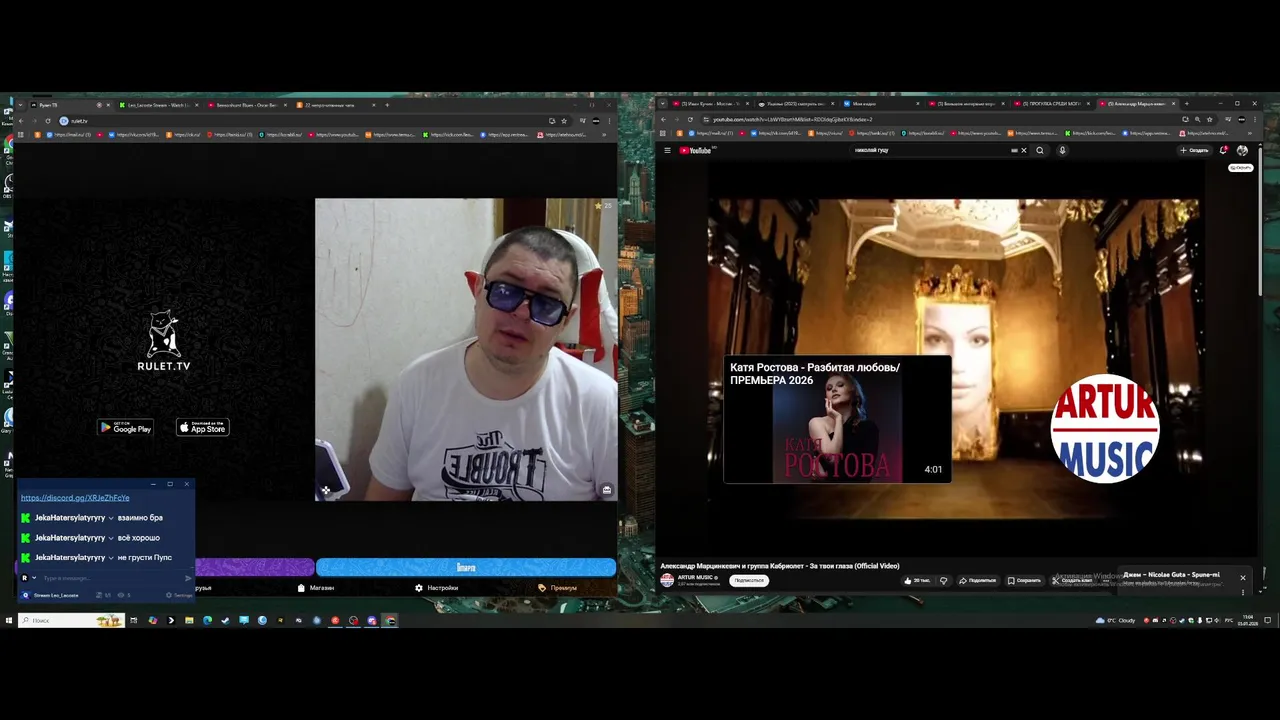Open ARTUR MUSIC channel name
The height and width of the screenshot is (720, 1280).
(x=697, y=577)
